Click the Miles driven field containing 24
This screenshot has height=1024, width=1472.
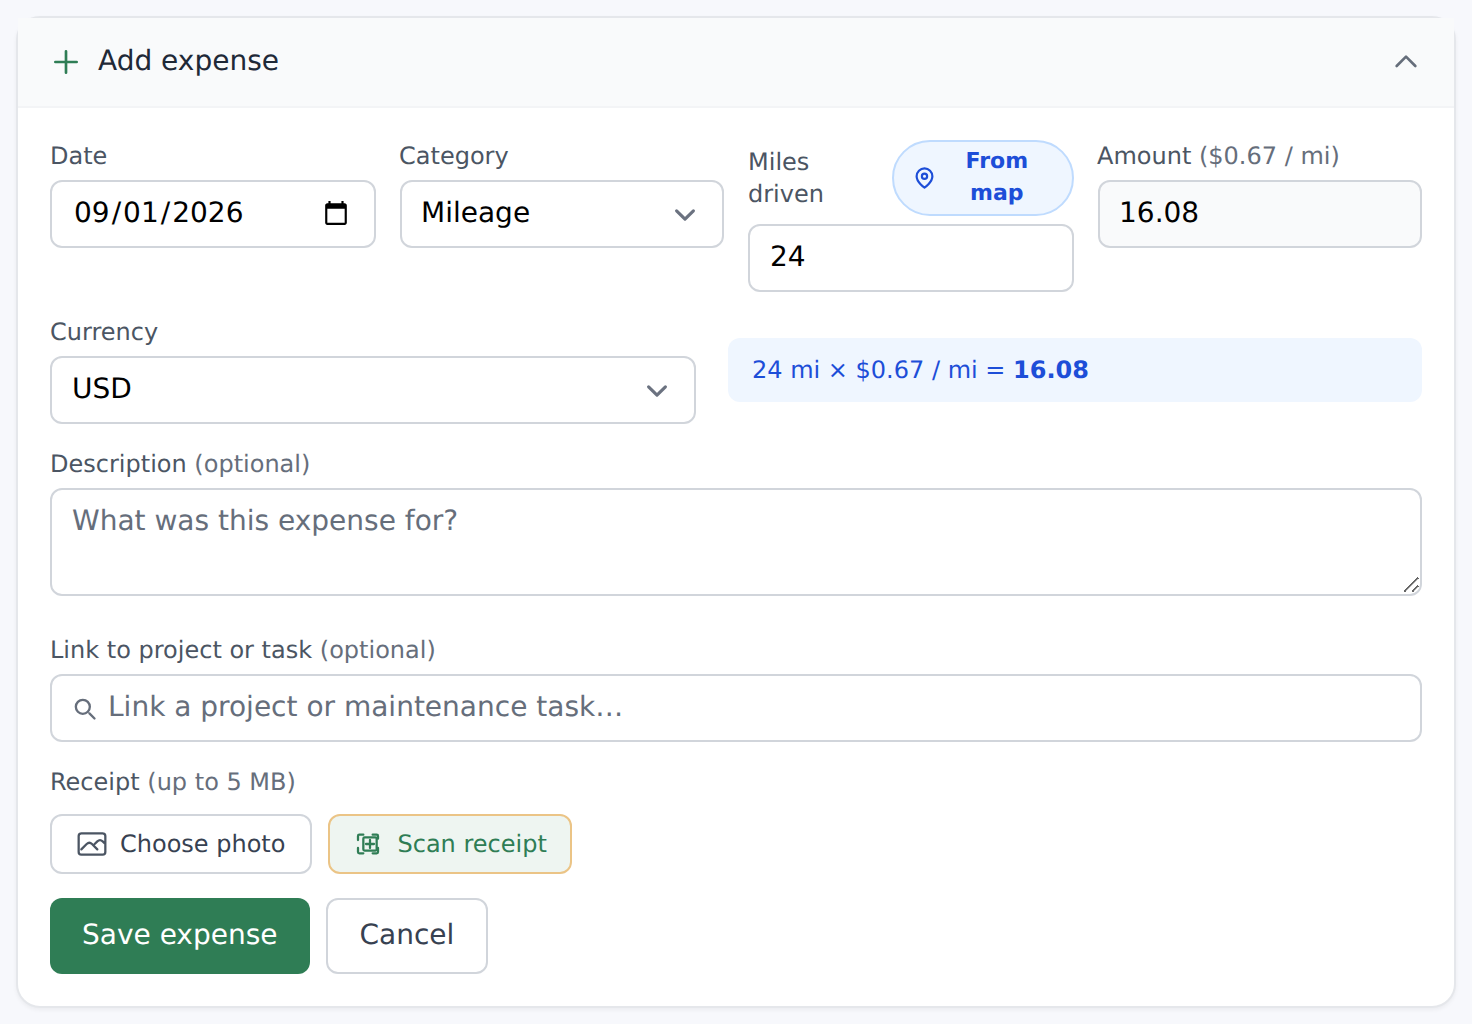pos(910,258)
